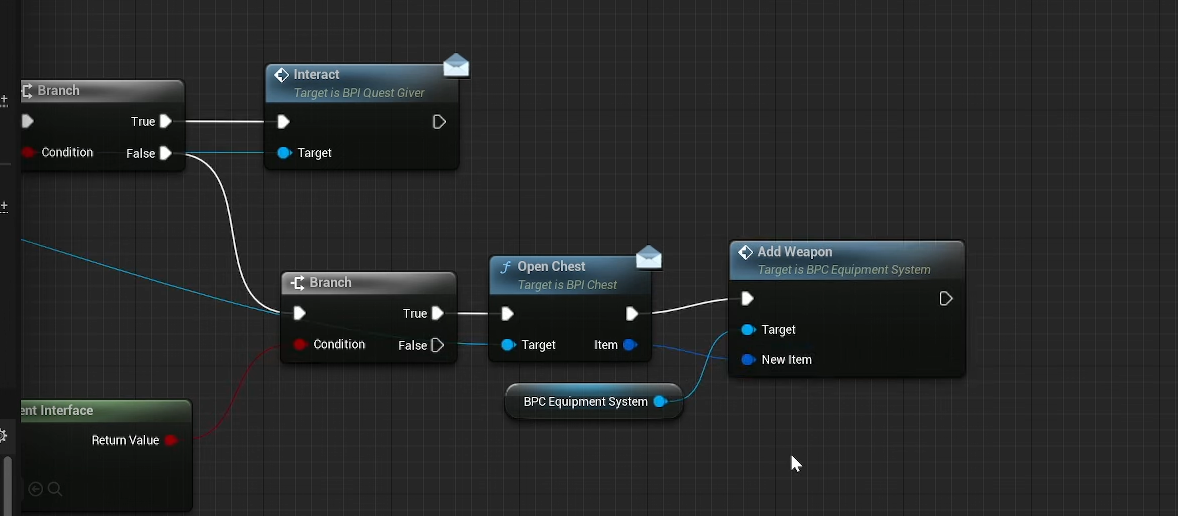
Task: Click the New Item pin on Add Weapon
Action: pos(748,360)
